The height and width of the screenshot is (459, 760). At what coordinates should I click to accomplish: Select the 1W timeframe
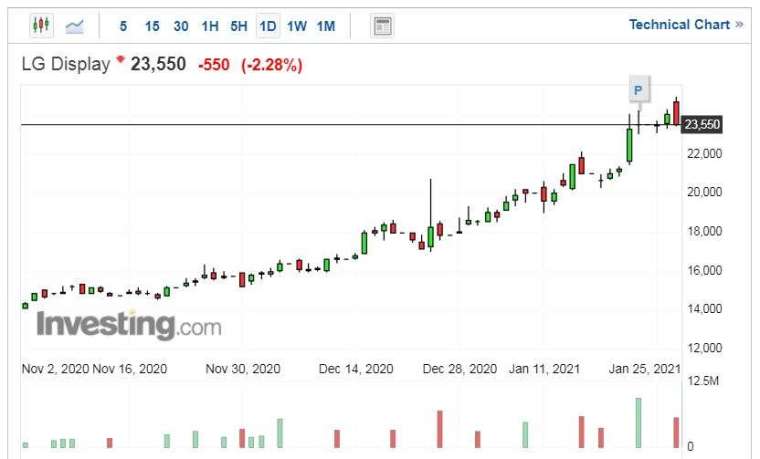click(297, 26)
